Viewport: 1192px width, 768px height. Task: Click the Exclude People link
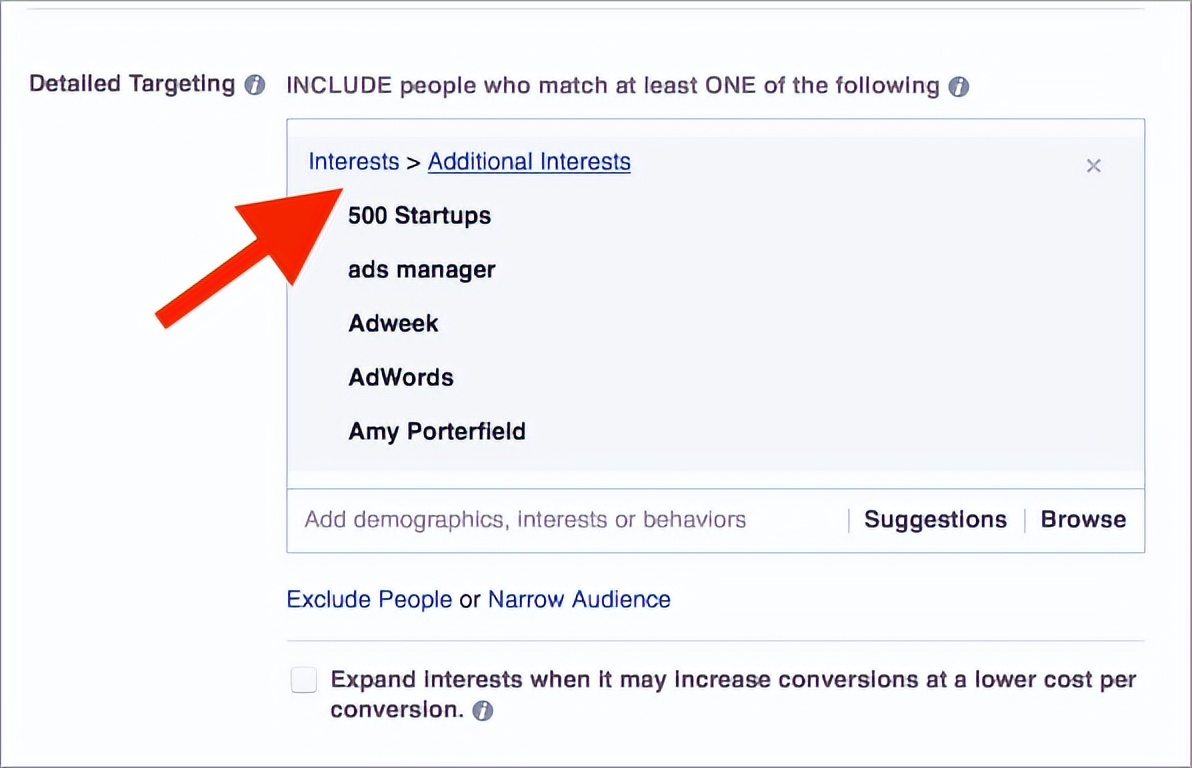point(369,600)
